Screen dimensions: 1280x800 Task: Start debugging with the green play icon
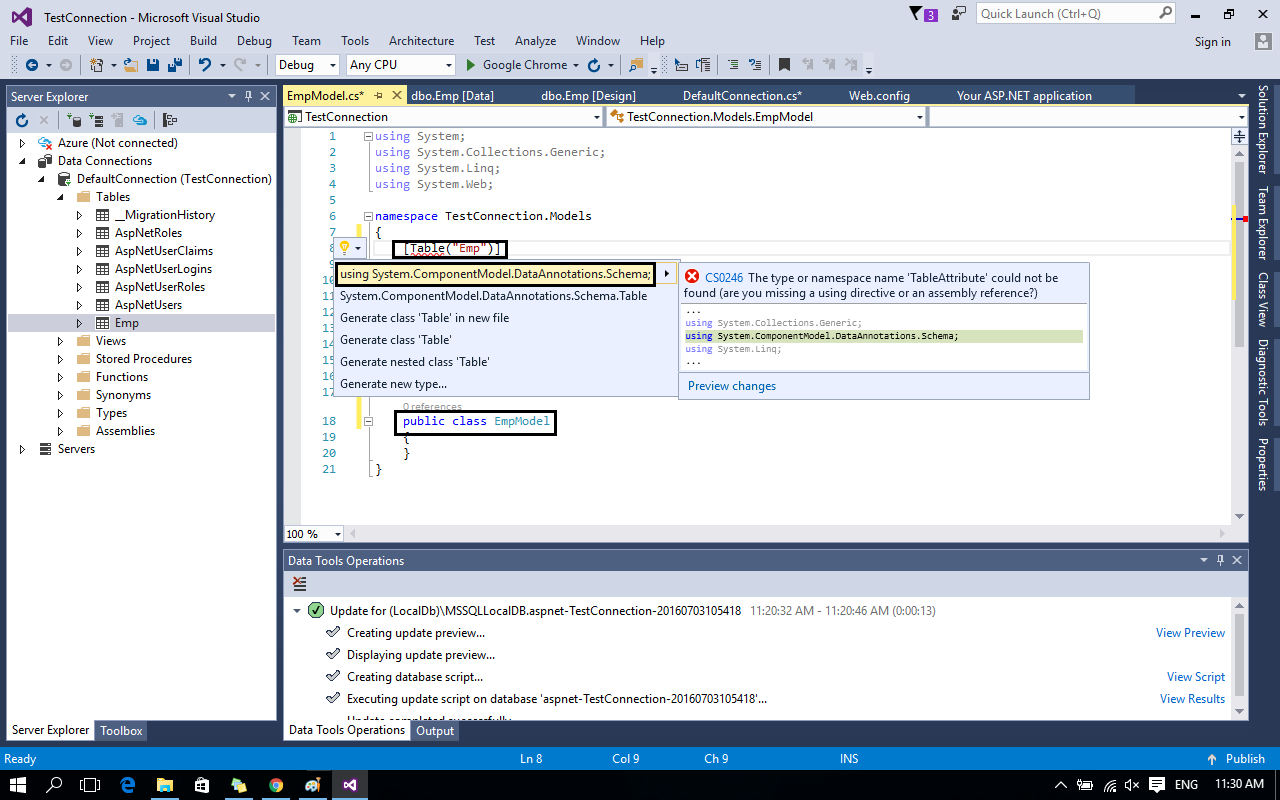[x=472, y=65]
